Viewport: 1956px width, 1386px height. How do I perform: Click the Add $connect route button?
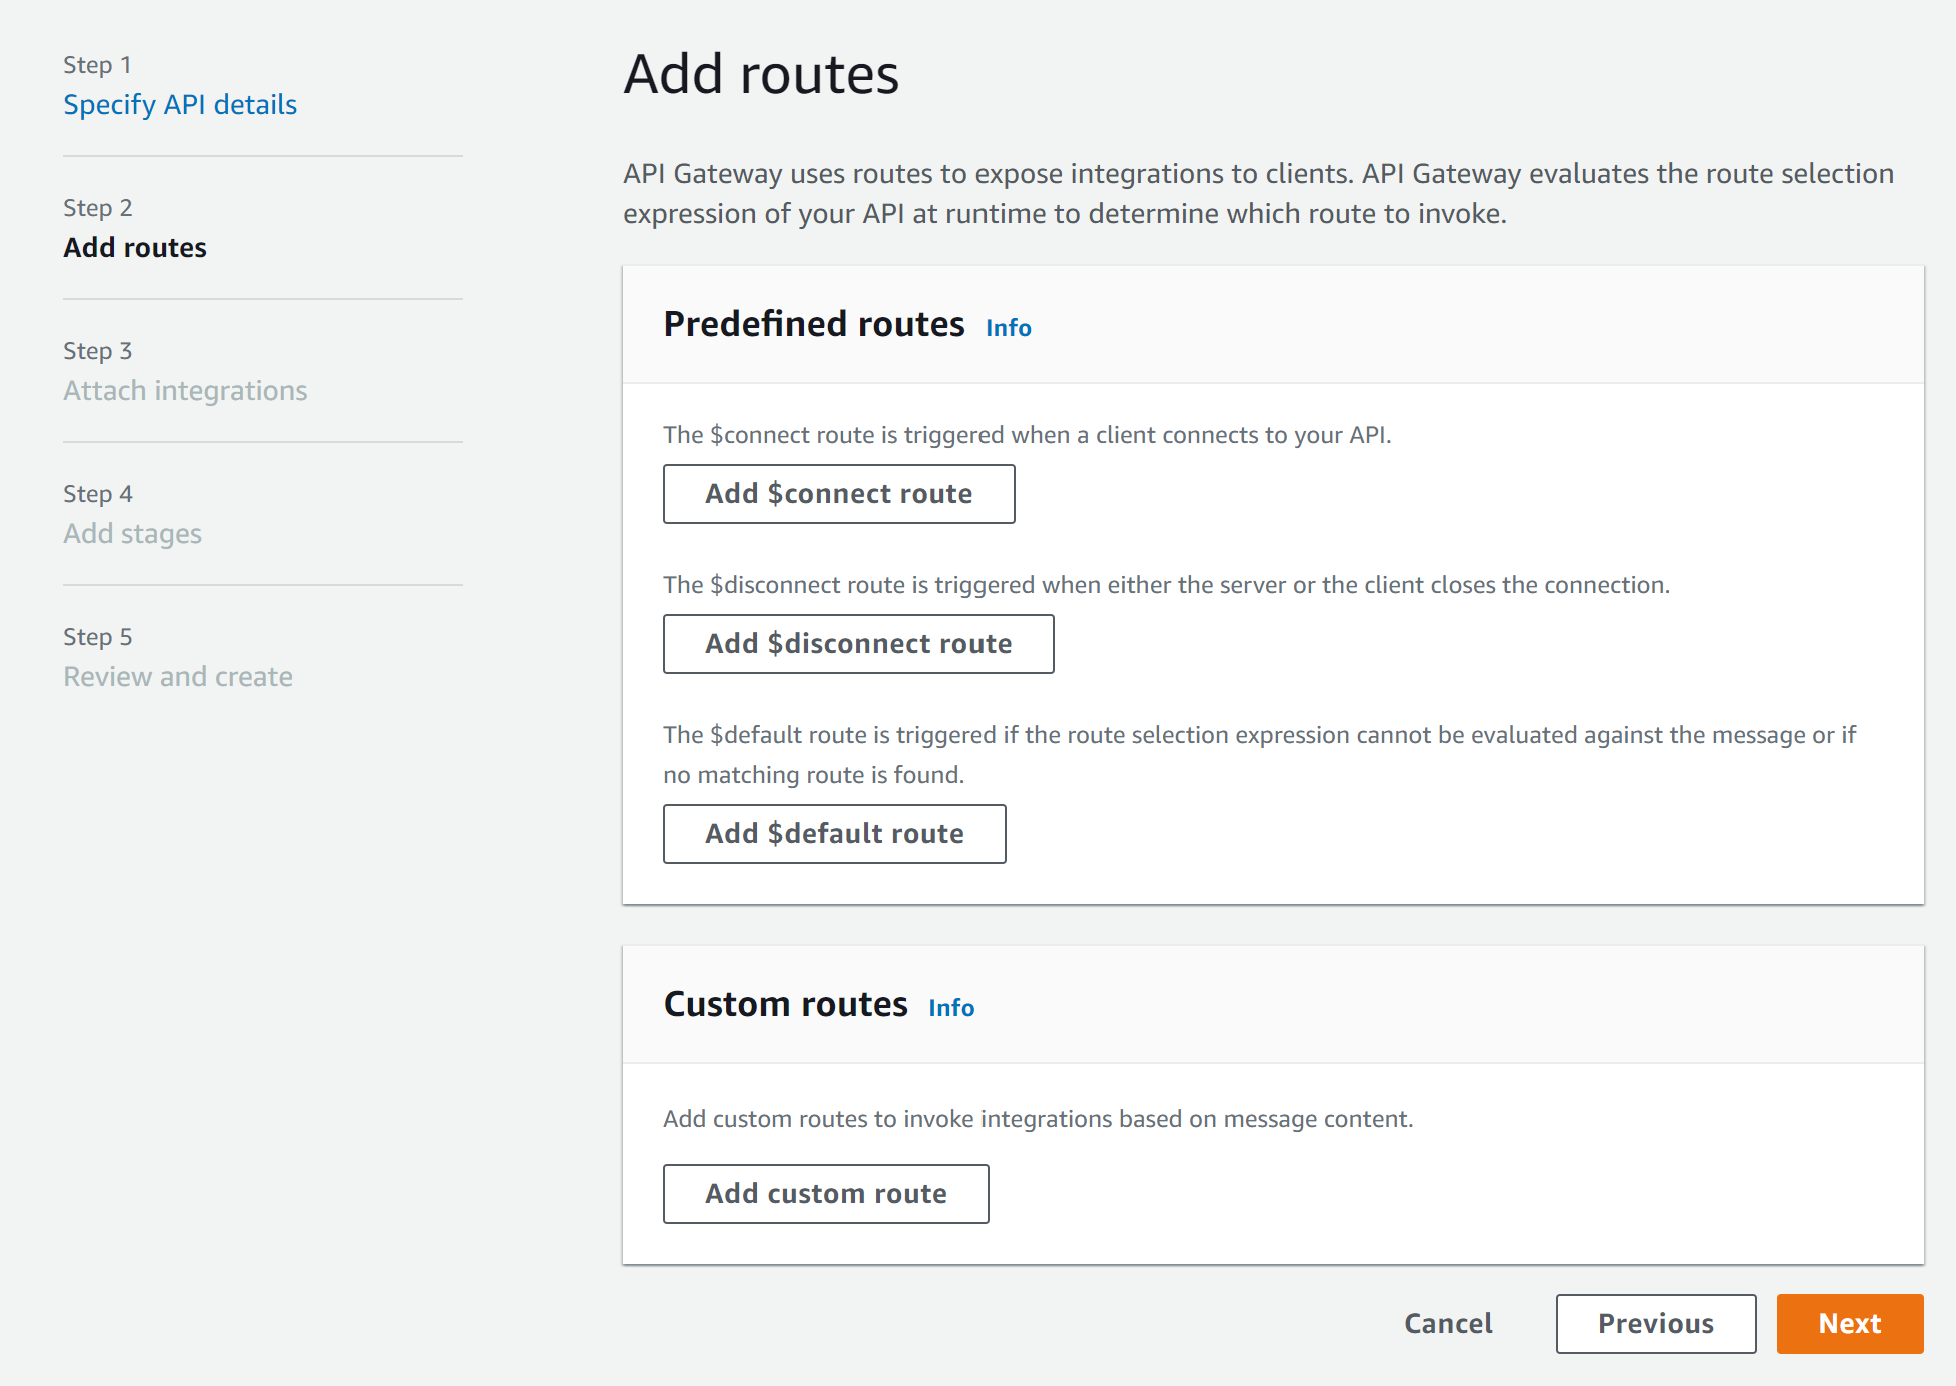tap(839, 494)
